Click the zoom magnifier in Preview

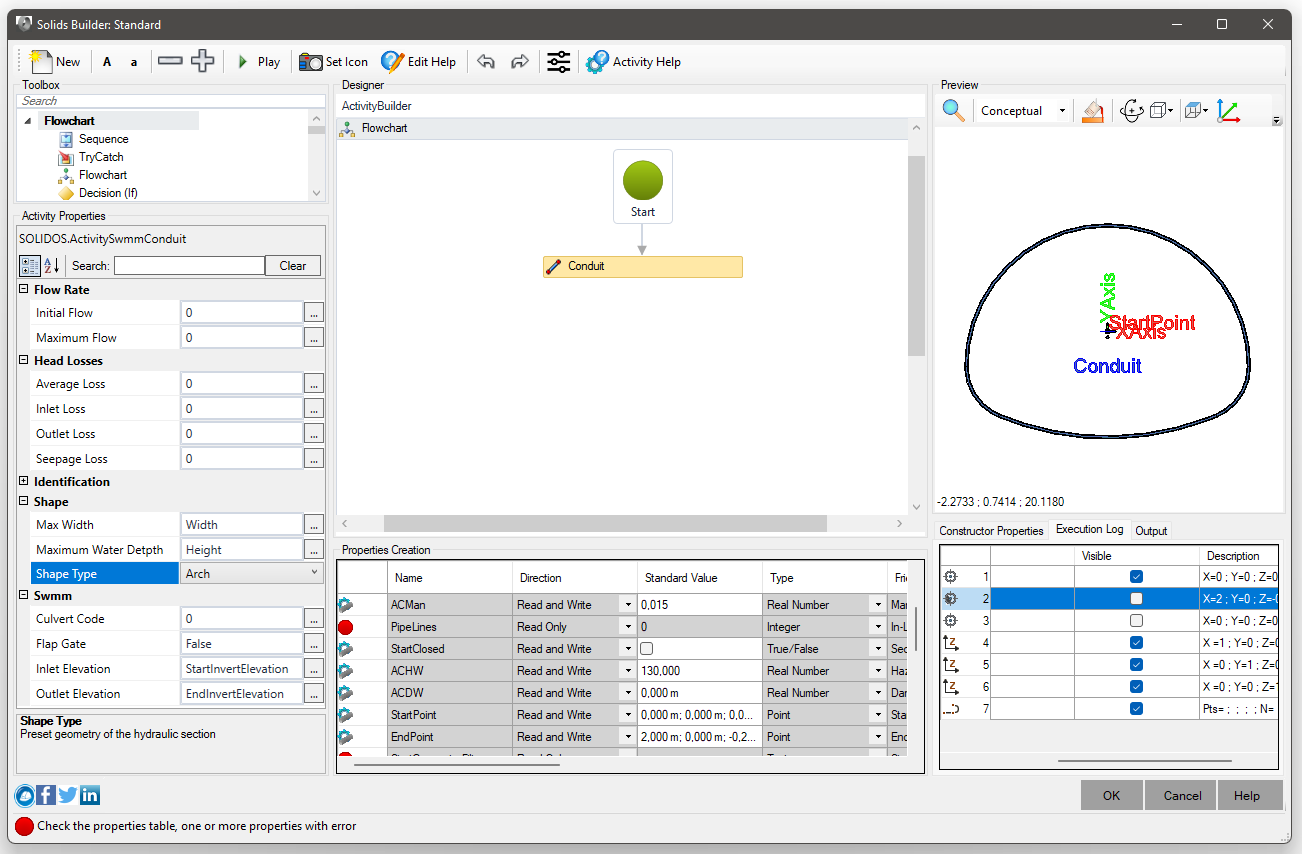point(954,111)
